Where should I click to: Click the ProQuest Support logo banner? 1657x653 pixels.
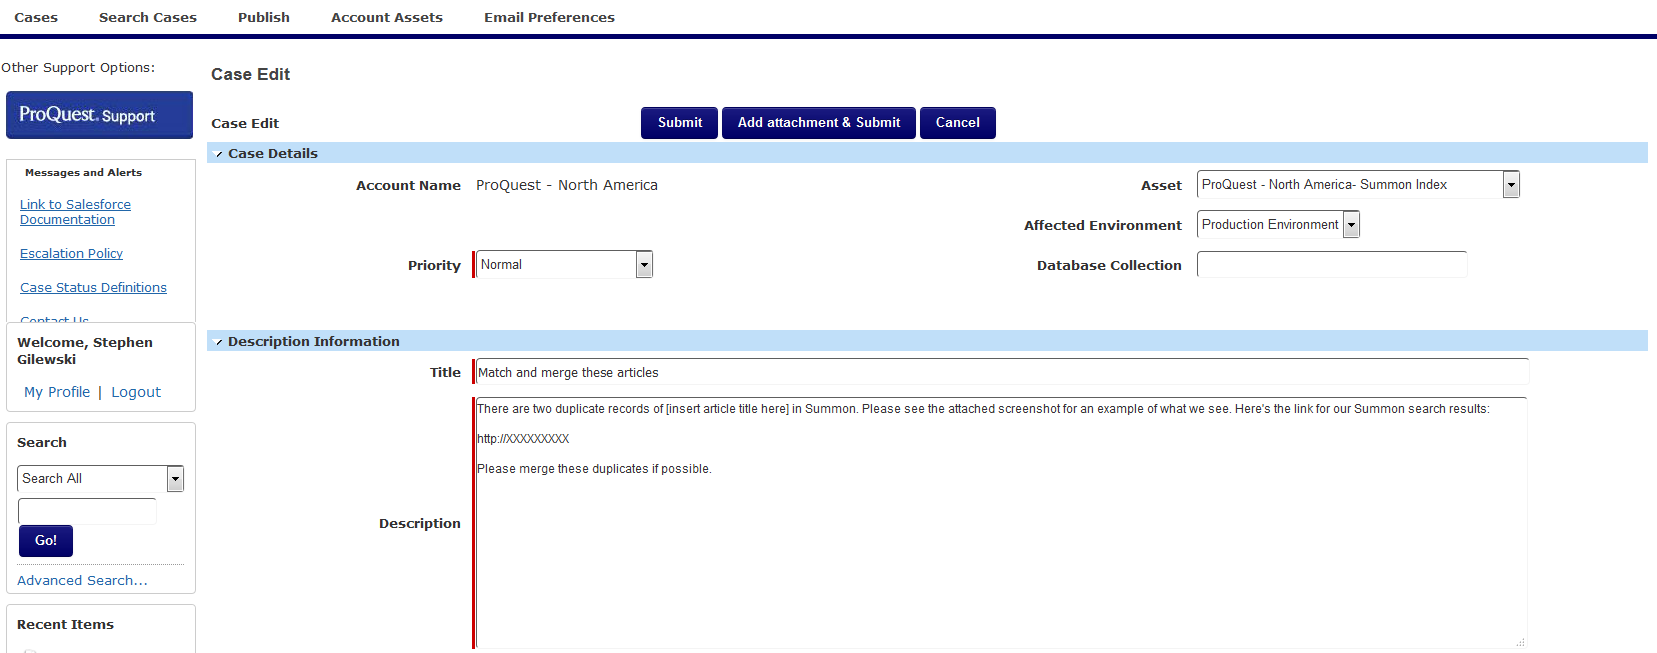click(100, 115)
